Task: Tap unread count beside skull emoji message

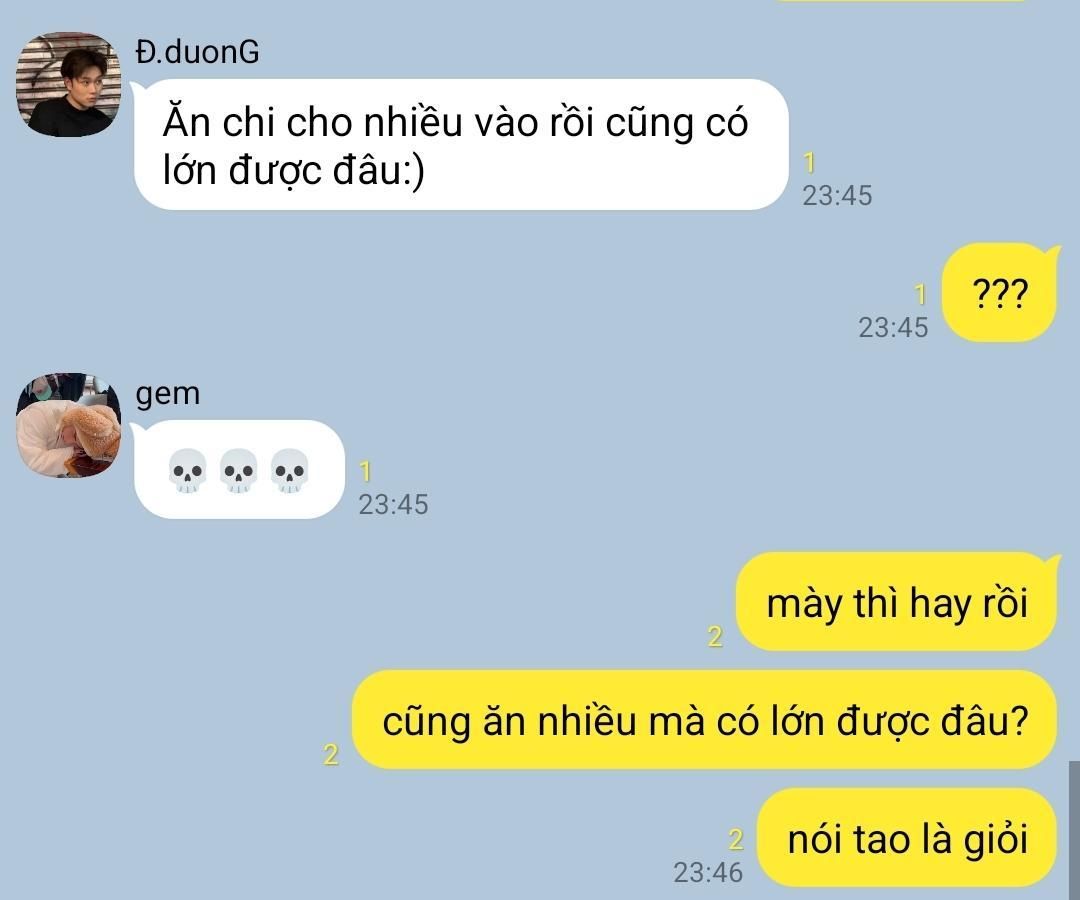Action: click(366, 472)
